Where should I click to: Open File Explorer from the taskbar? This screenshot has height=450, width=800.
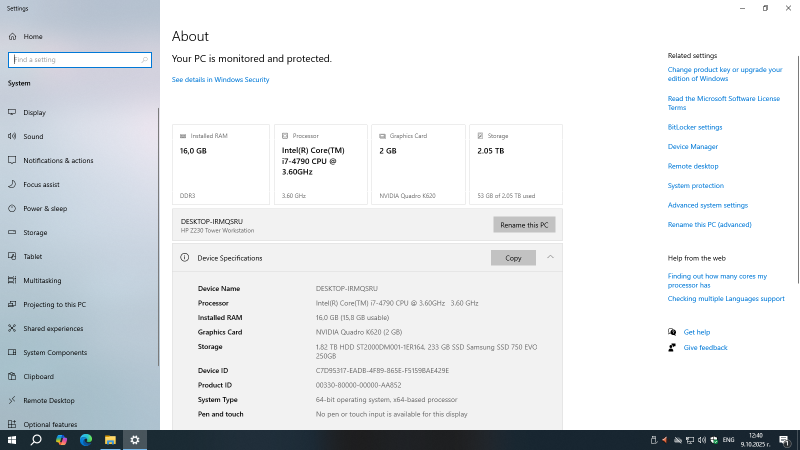pos(110,439)
